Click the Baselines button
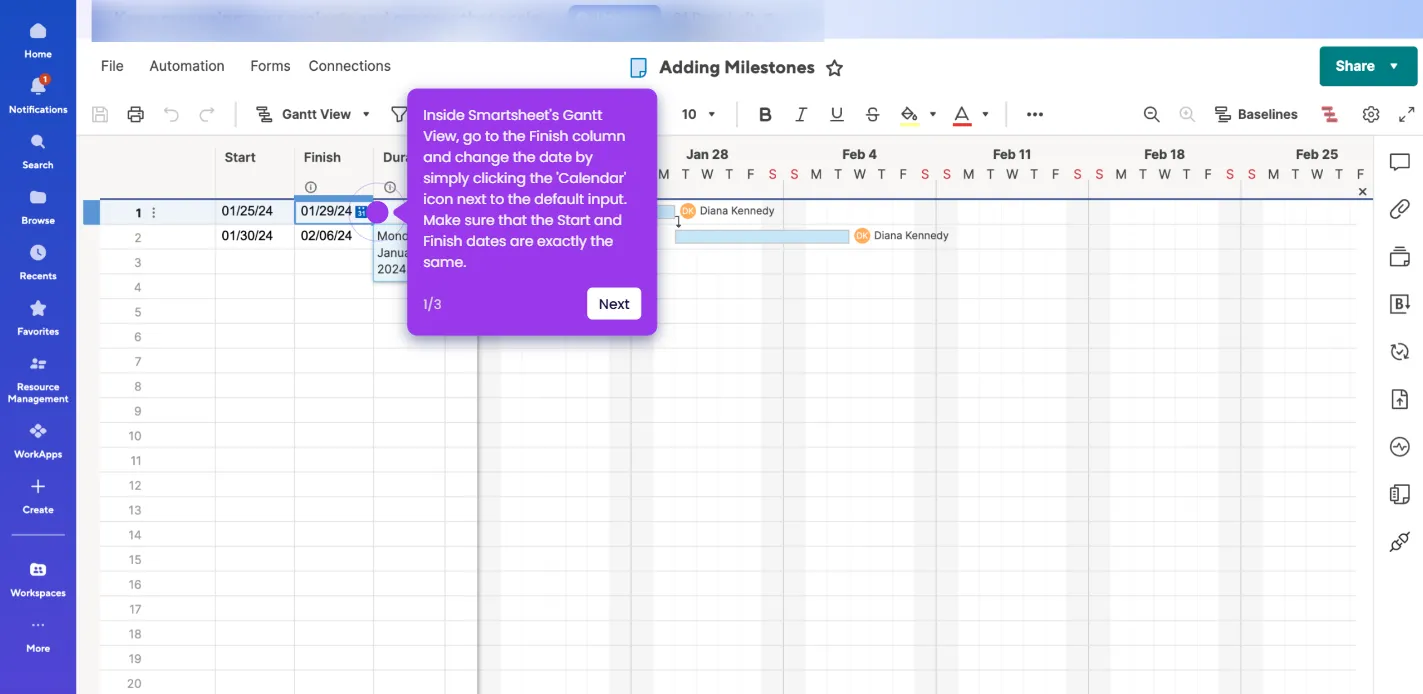The width and height of the screenshot is (1423, 694). [1256, 114]
